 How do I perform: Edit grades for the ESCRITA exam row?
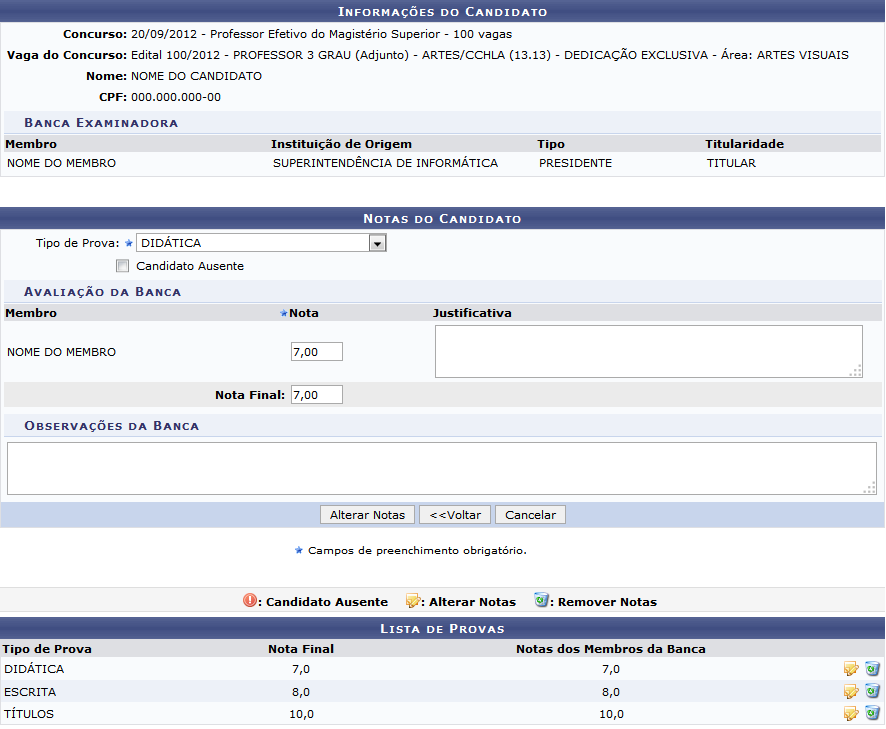pos(851,691)
